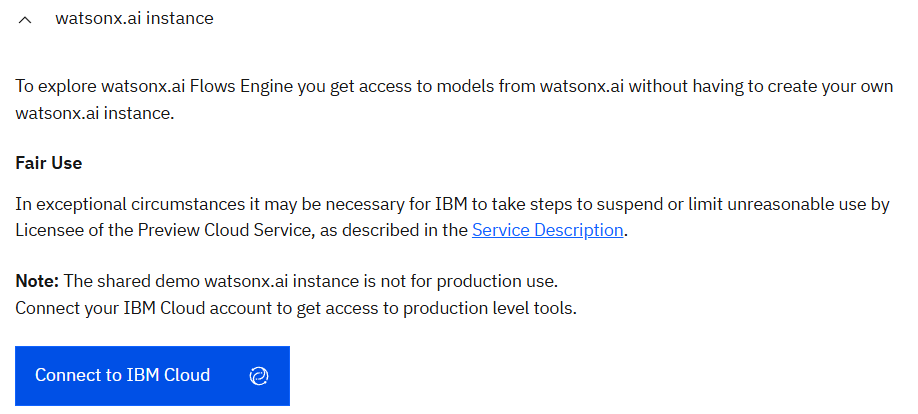The image size is (918, 414).
Task: Click second-line text 'watsonx.ai instance.'
Action: click(94, 113)
